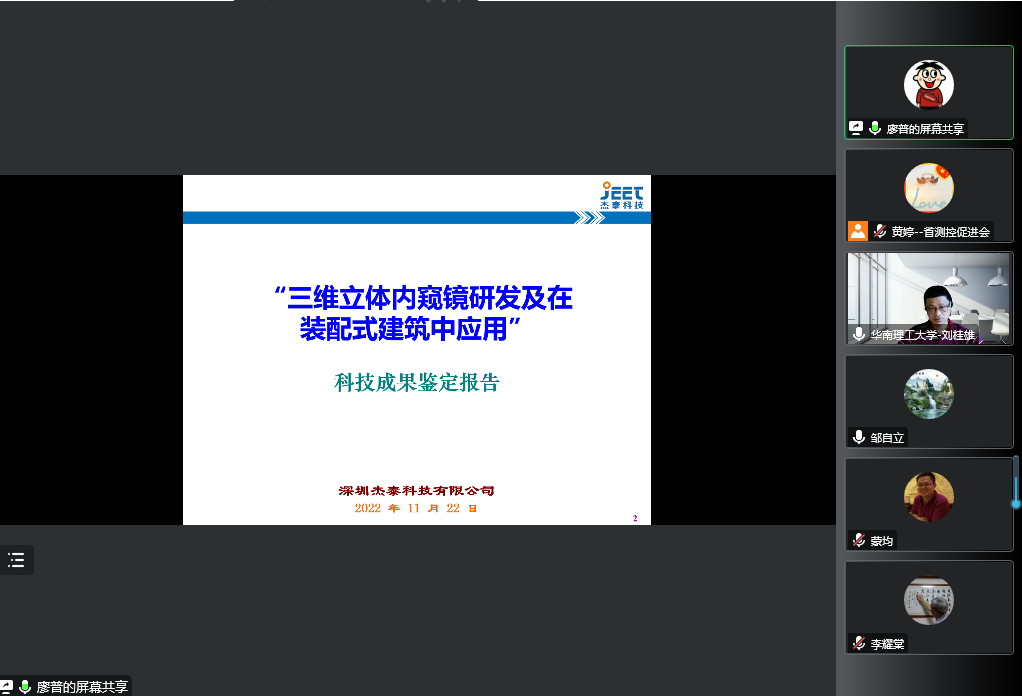
Task: Toggle 廖普's microphone in the bottom-left bar
Action: pos(23,687)
